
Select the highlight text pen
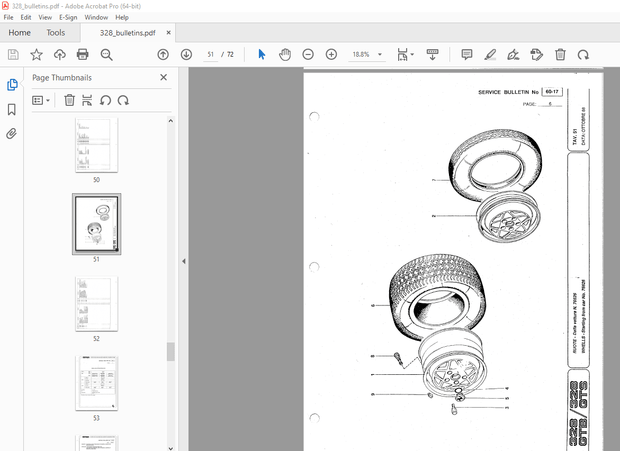click(490, 55)
